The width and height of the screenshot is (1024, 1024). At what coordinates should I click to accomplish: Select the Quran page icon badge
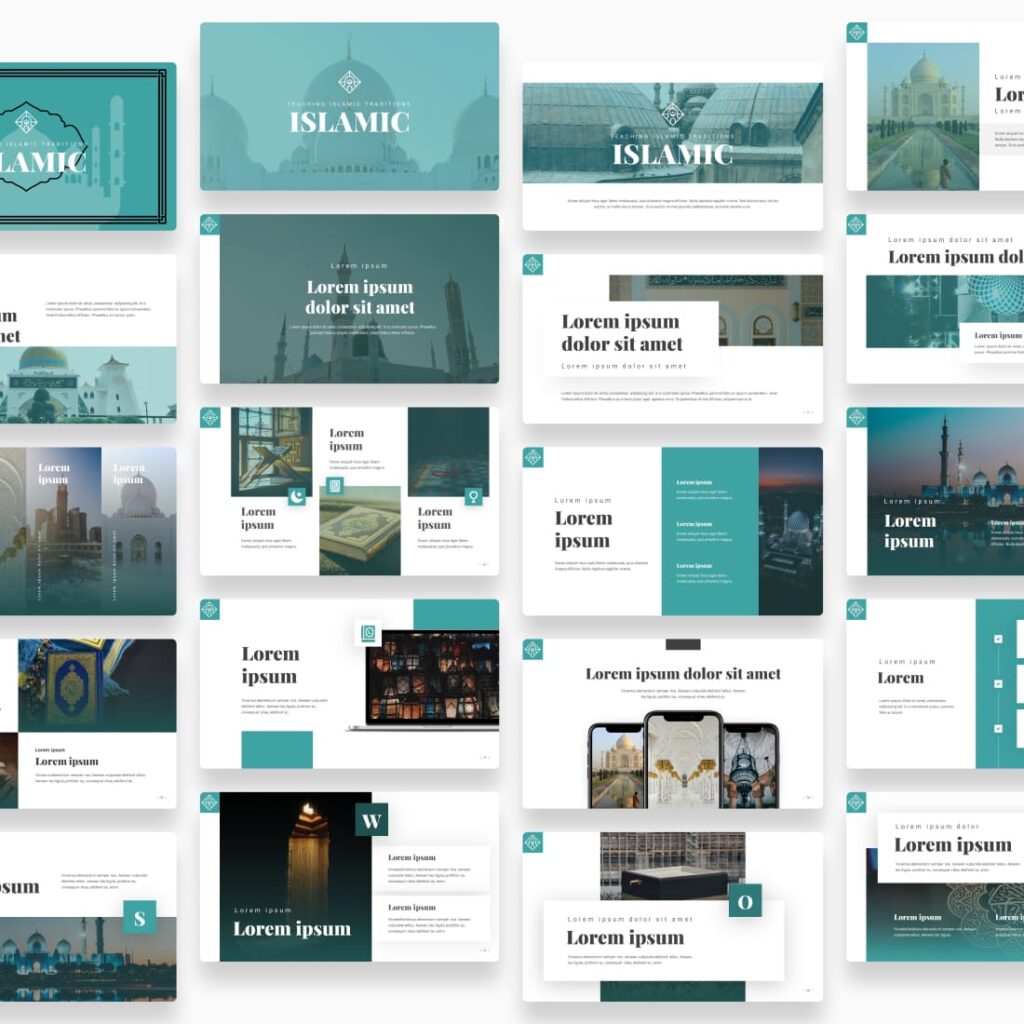tap(335, 486)
